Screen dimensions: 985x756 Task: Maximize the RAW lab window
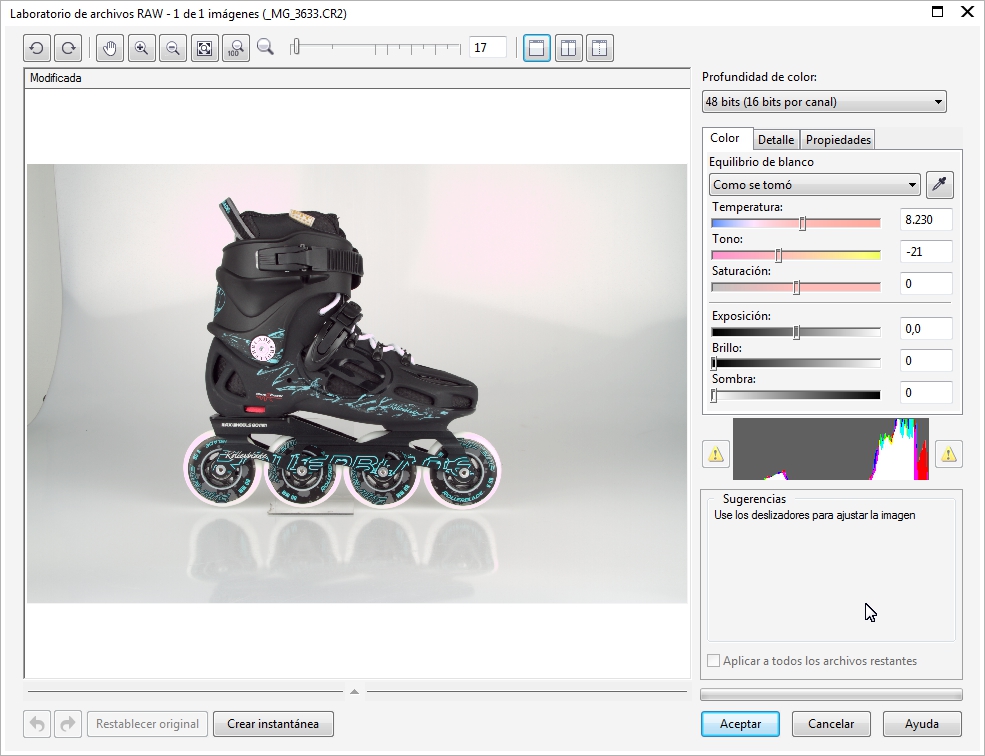coord(937,12)
